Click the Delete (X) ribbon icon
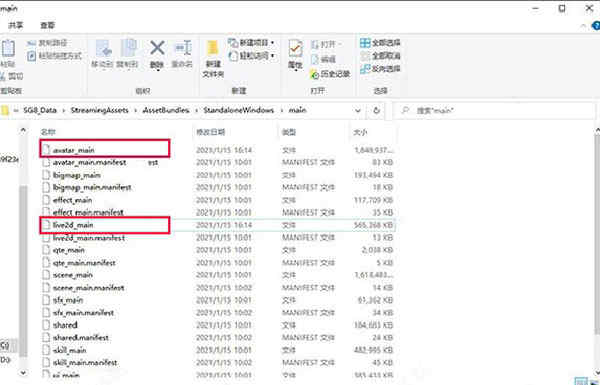Image resolution: width=600 pixels, height=385 pixels. (157, 49)
